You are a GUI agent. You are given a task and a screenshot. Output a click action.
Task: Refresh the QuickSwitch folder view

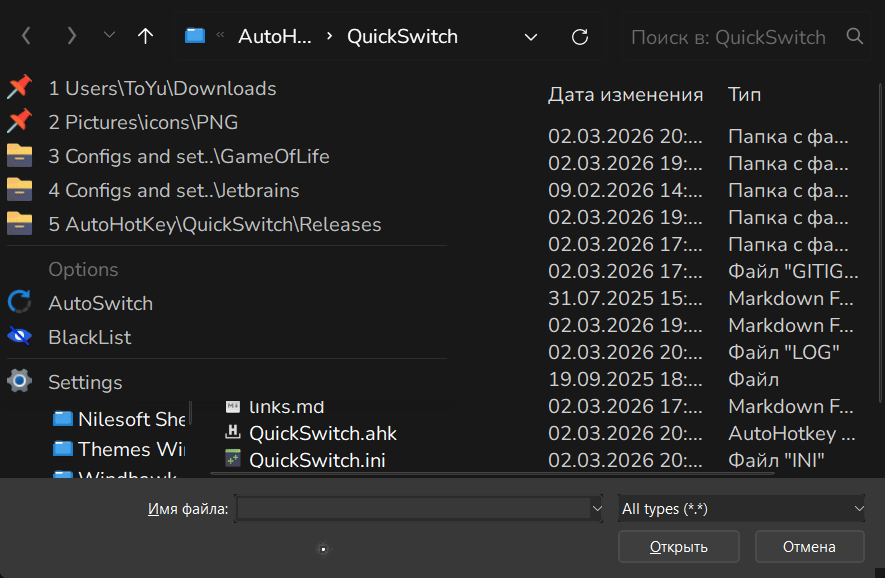click(580, 37)
